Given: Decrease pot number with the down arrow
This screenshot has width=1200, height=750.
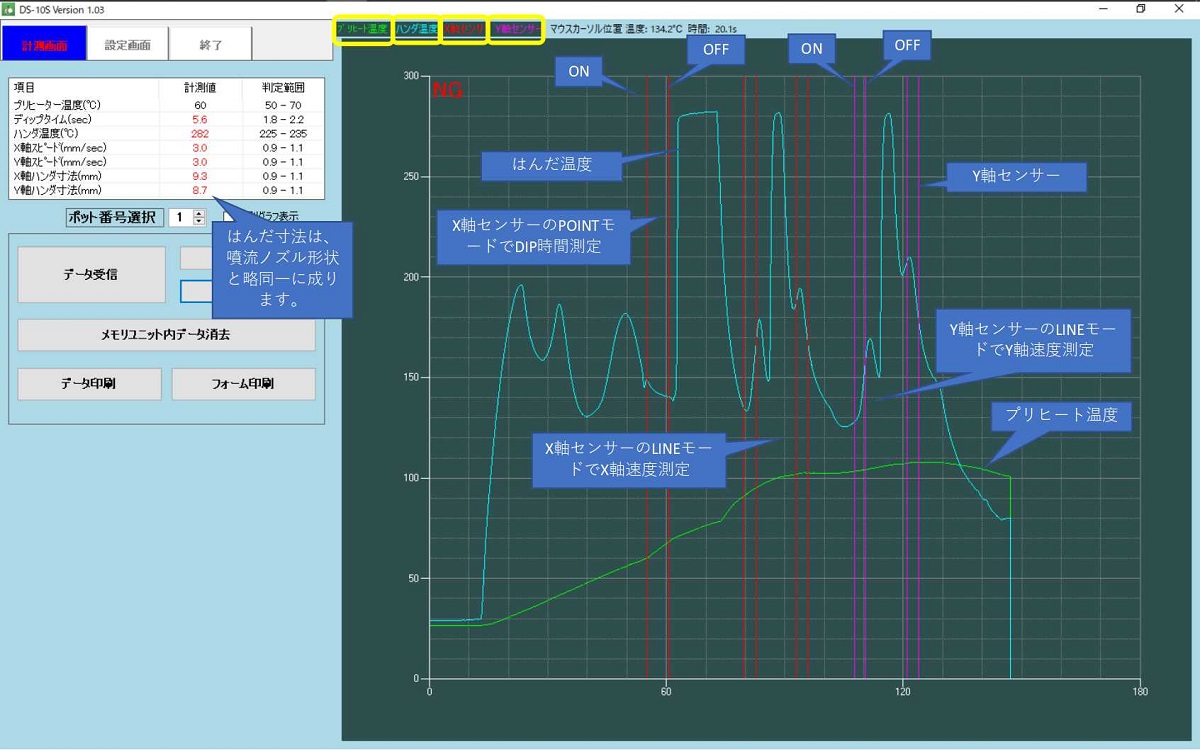Looking at the screenshot, I should [x=199, y=222].
